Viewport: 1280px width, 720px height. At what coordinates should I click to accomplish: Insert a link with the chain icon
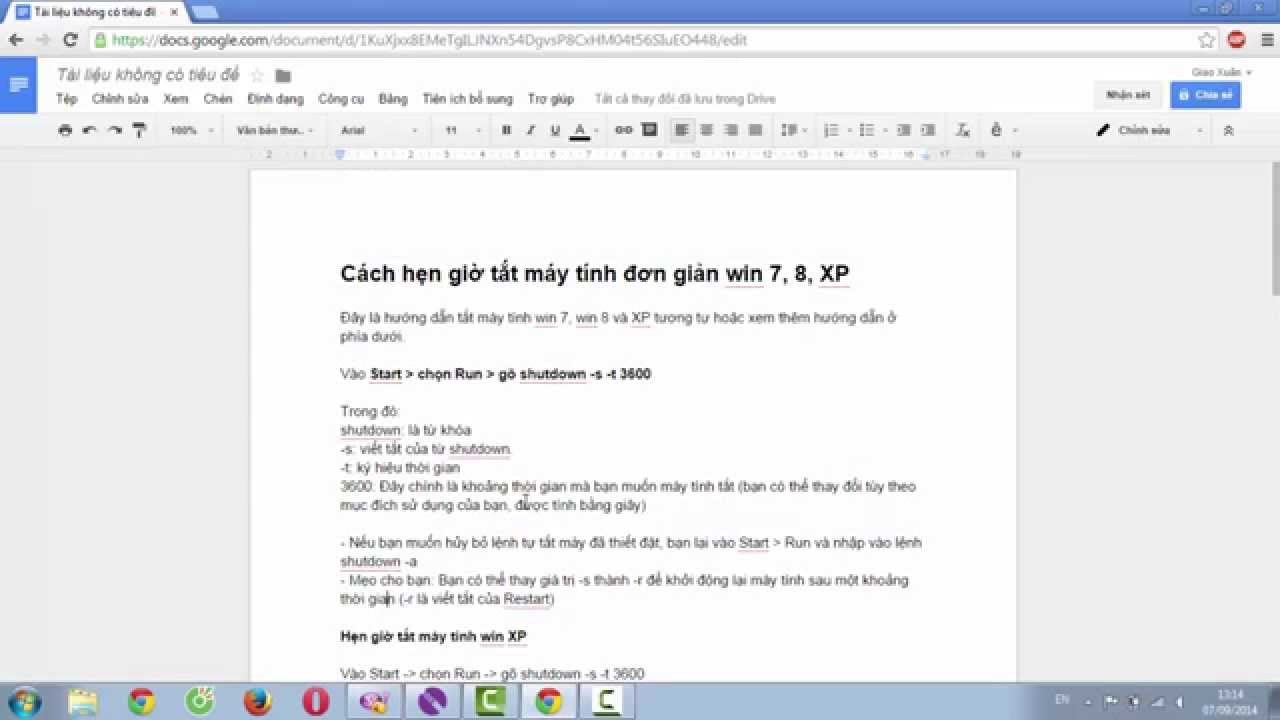[624, 130]
